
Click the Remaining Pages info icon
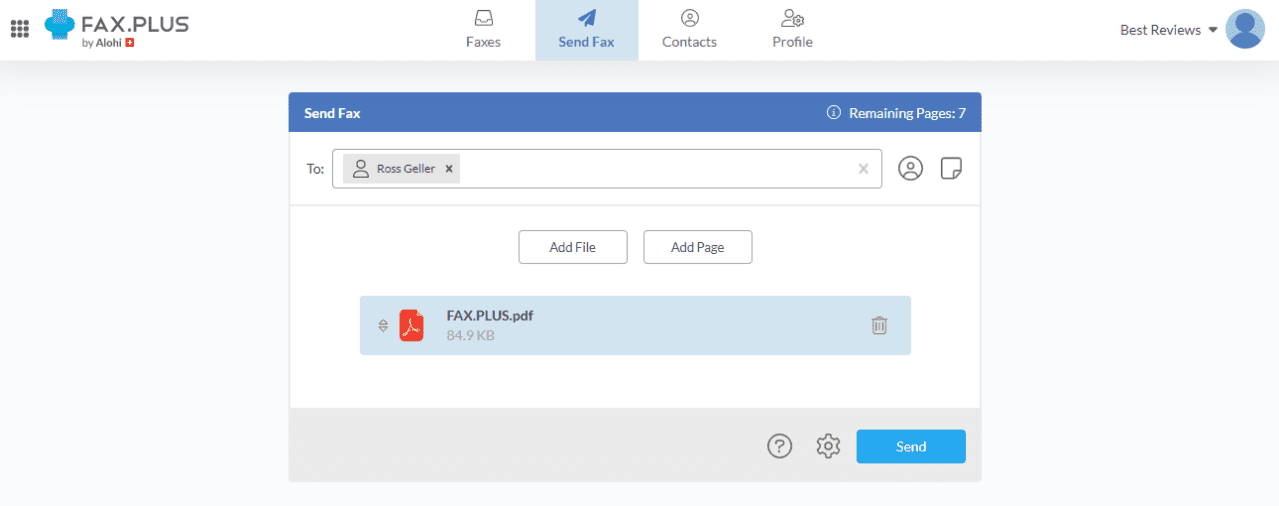[833, 113]
